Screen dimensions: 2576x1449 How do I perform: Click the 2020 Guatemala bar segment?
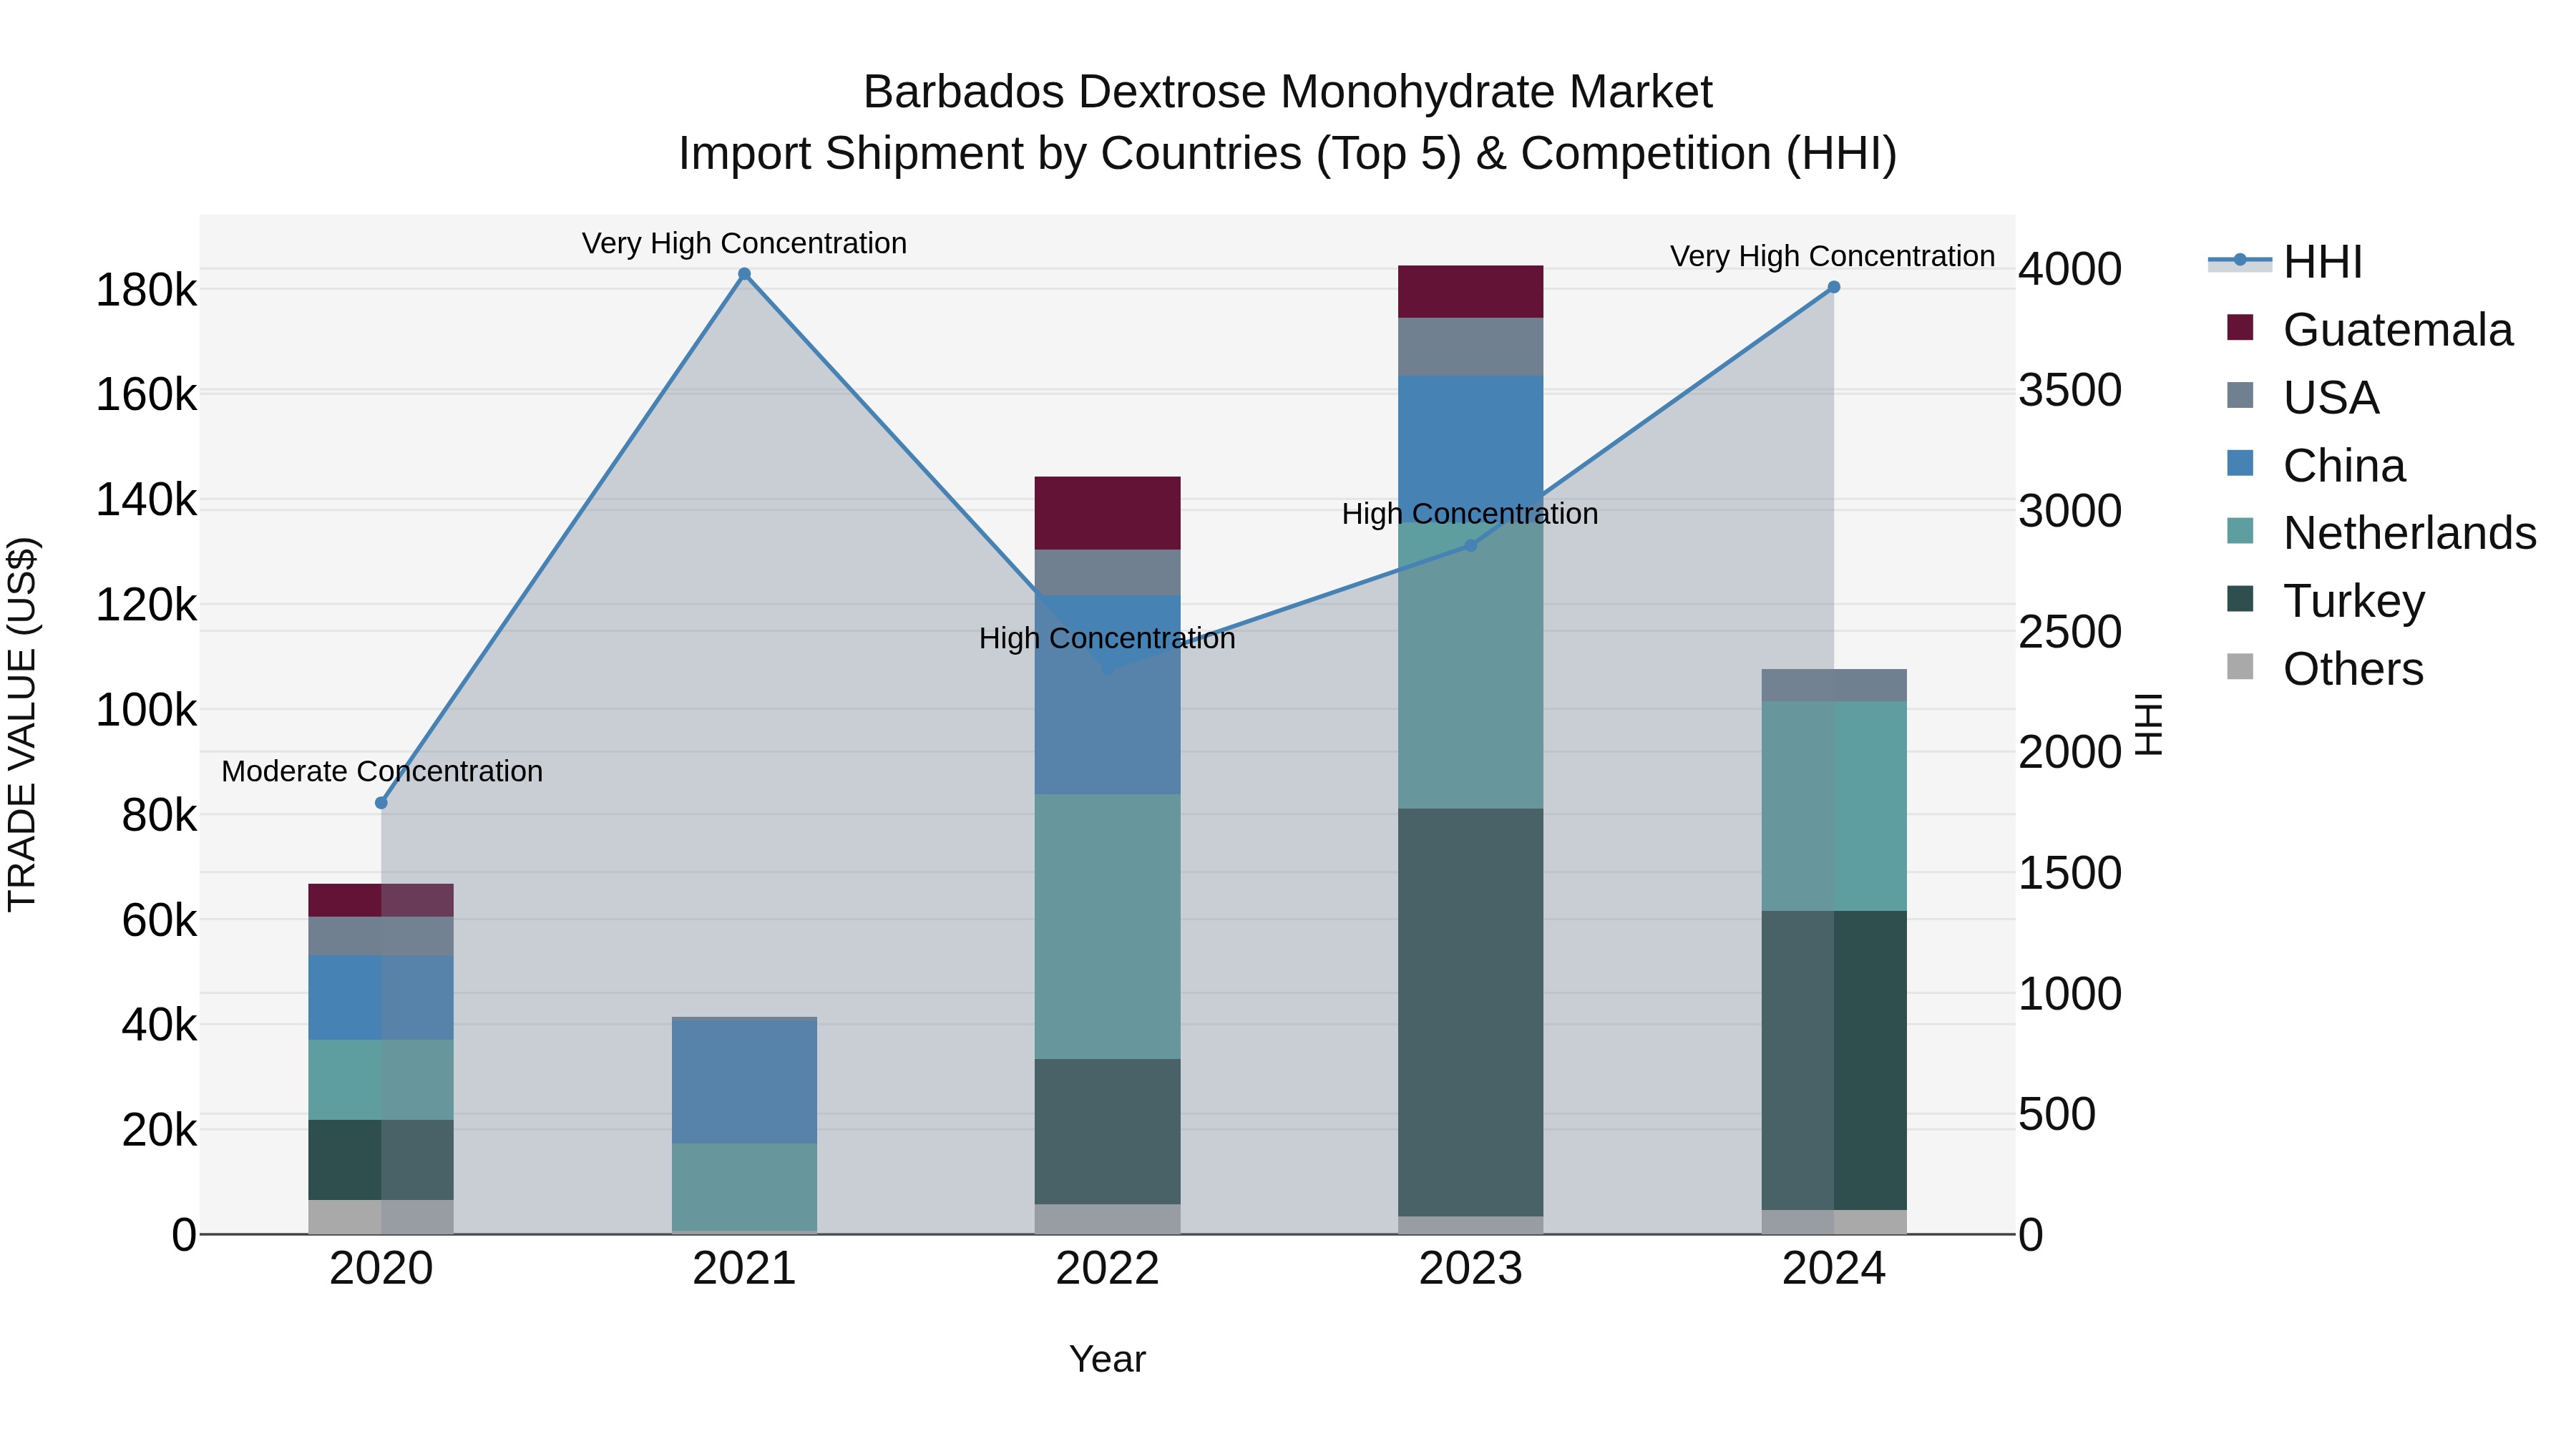pos(381,900)
